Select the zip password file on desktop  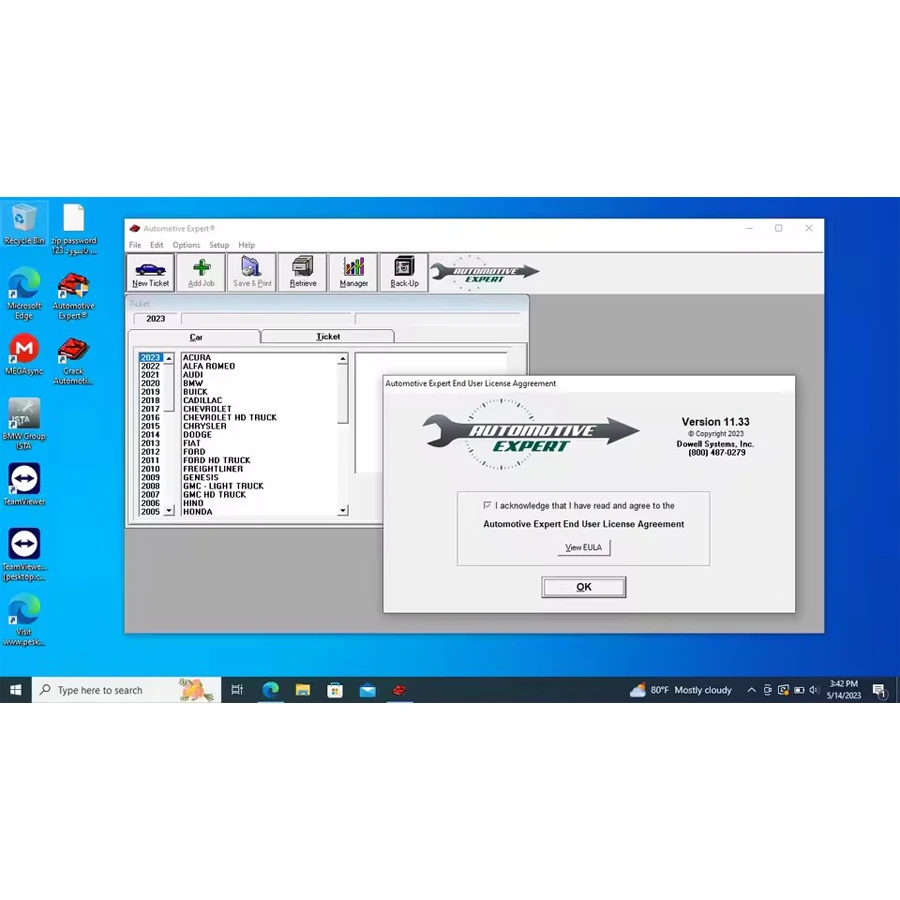tap(74, 229)
